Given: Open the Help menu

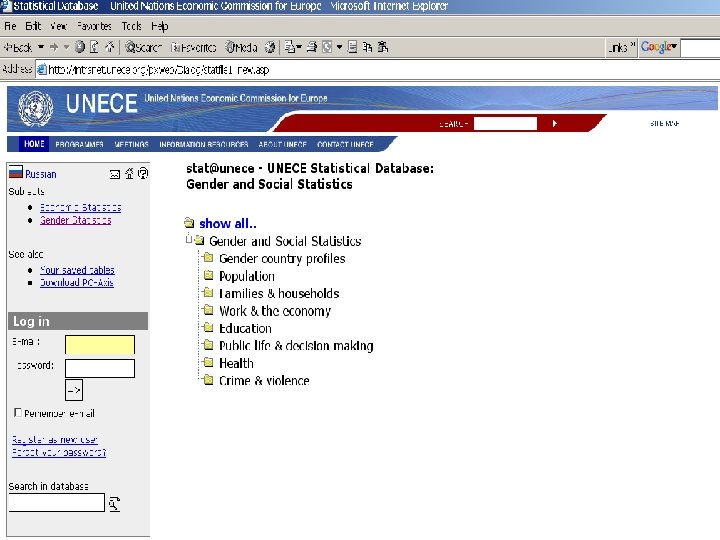Looking at the screenshot, I should point(159,26).
